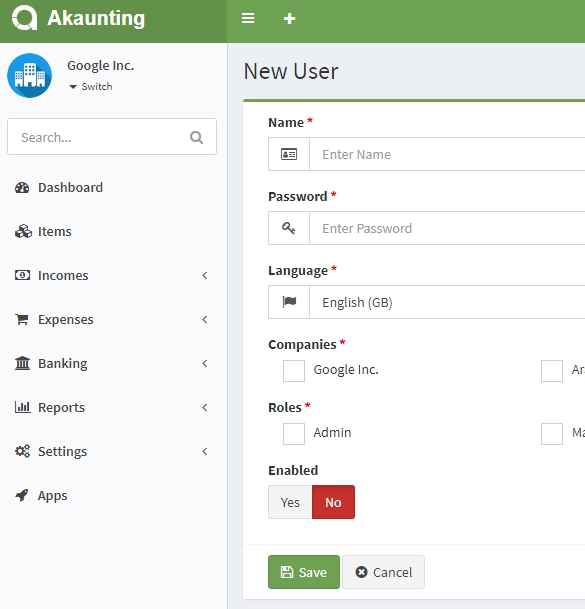
Task: Click the Google Inc. company name in sidebar
Action: click(101, 66)
